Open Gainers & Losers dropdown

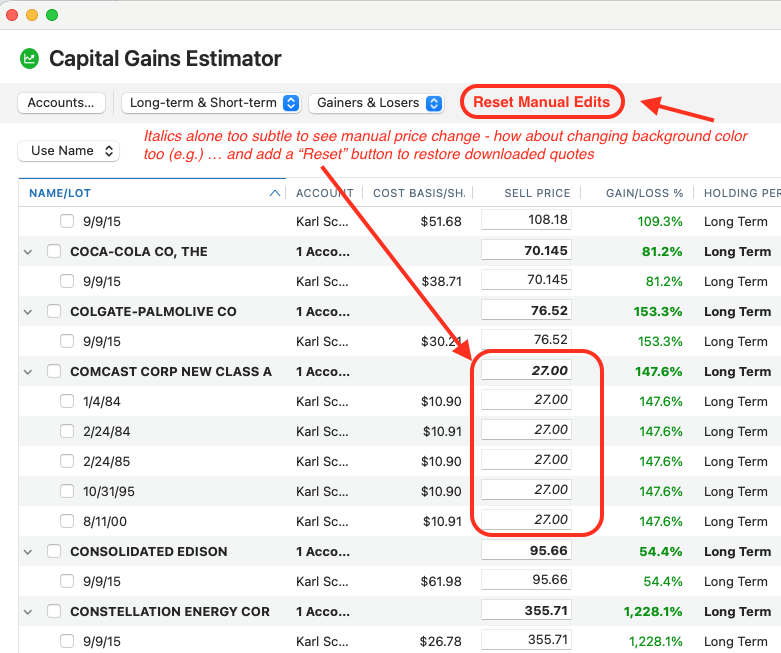[x=376, y=103]
